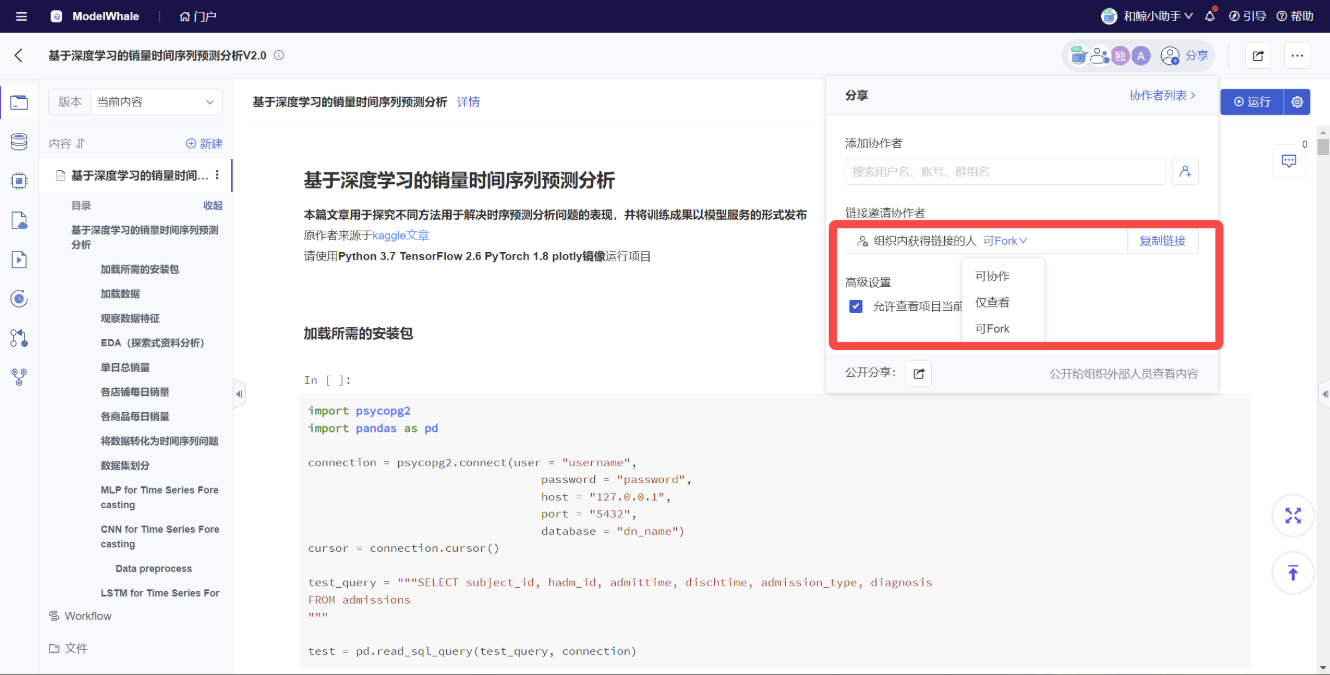The image size is (1330, 675).
Task: Click the 公开分享 share icon button
Action: 918,374
